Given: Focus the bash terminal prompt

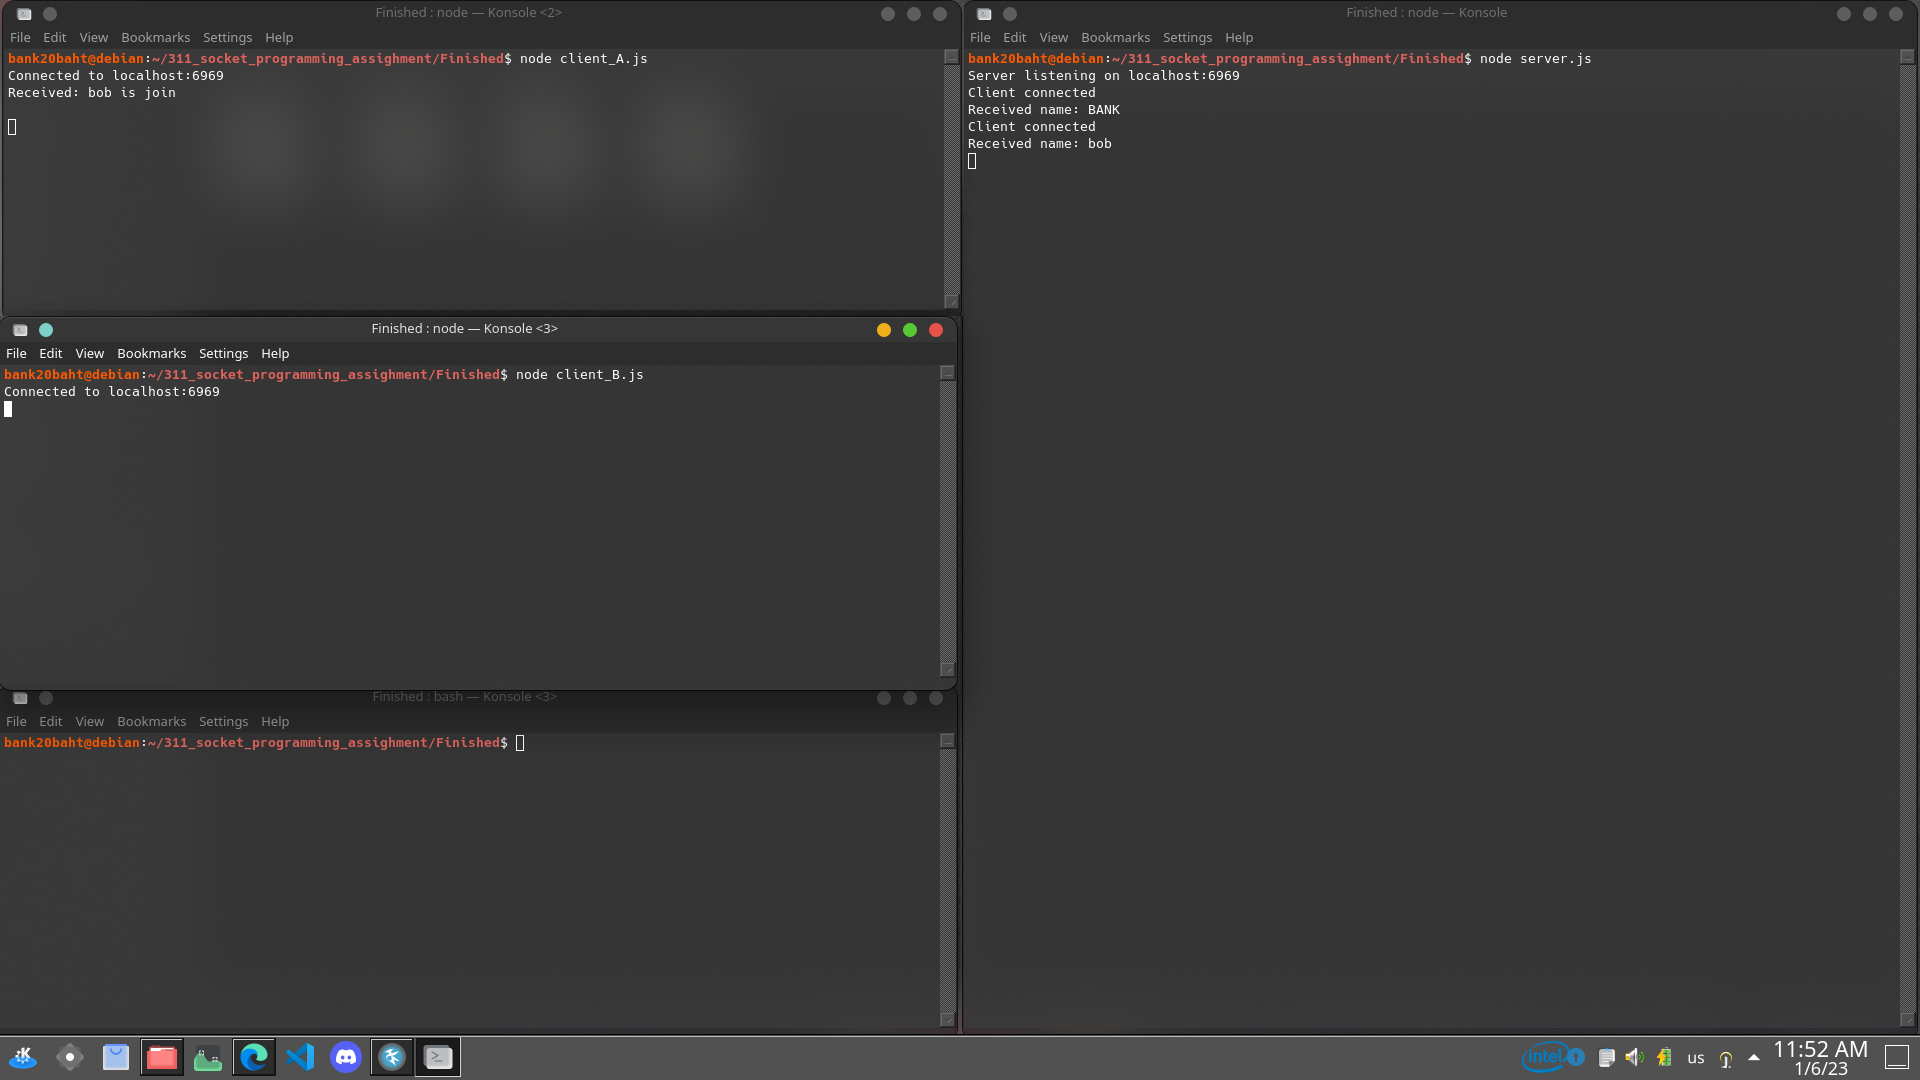Looking at the screenshot, I should click(x=520, y=743).
